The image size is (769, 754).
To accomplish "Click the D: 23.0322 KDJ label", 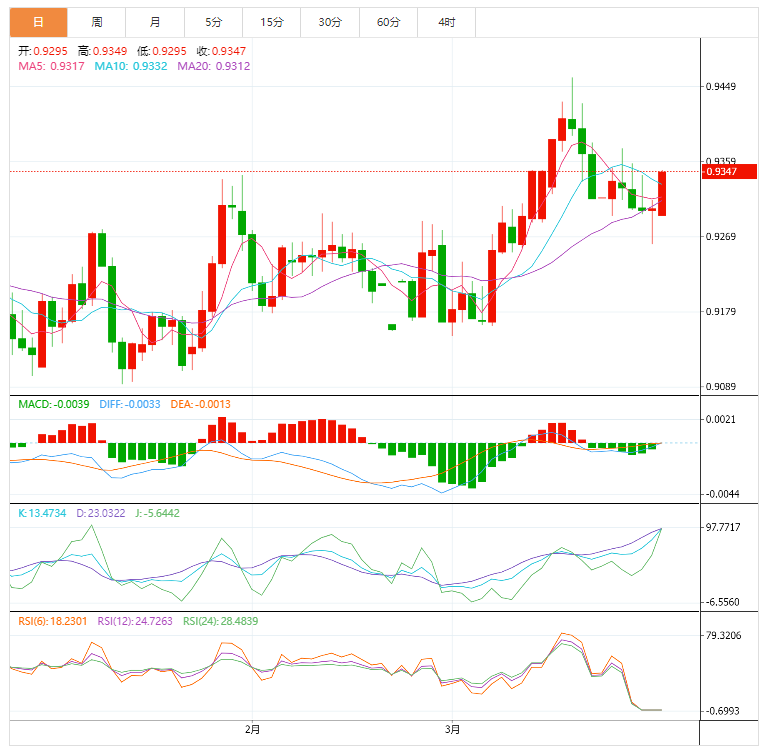I will pyautogui.click(x=101, y=513).
